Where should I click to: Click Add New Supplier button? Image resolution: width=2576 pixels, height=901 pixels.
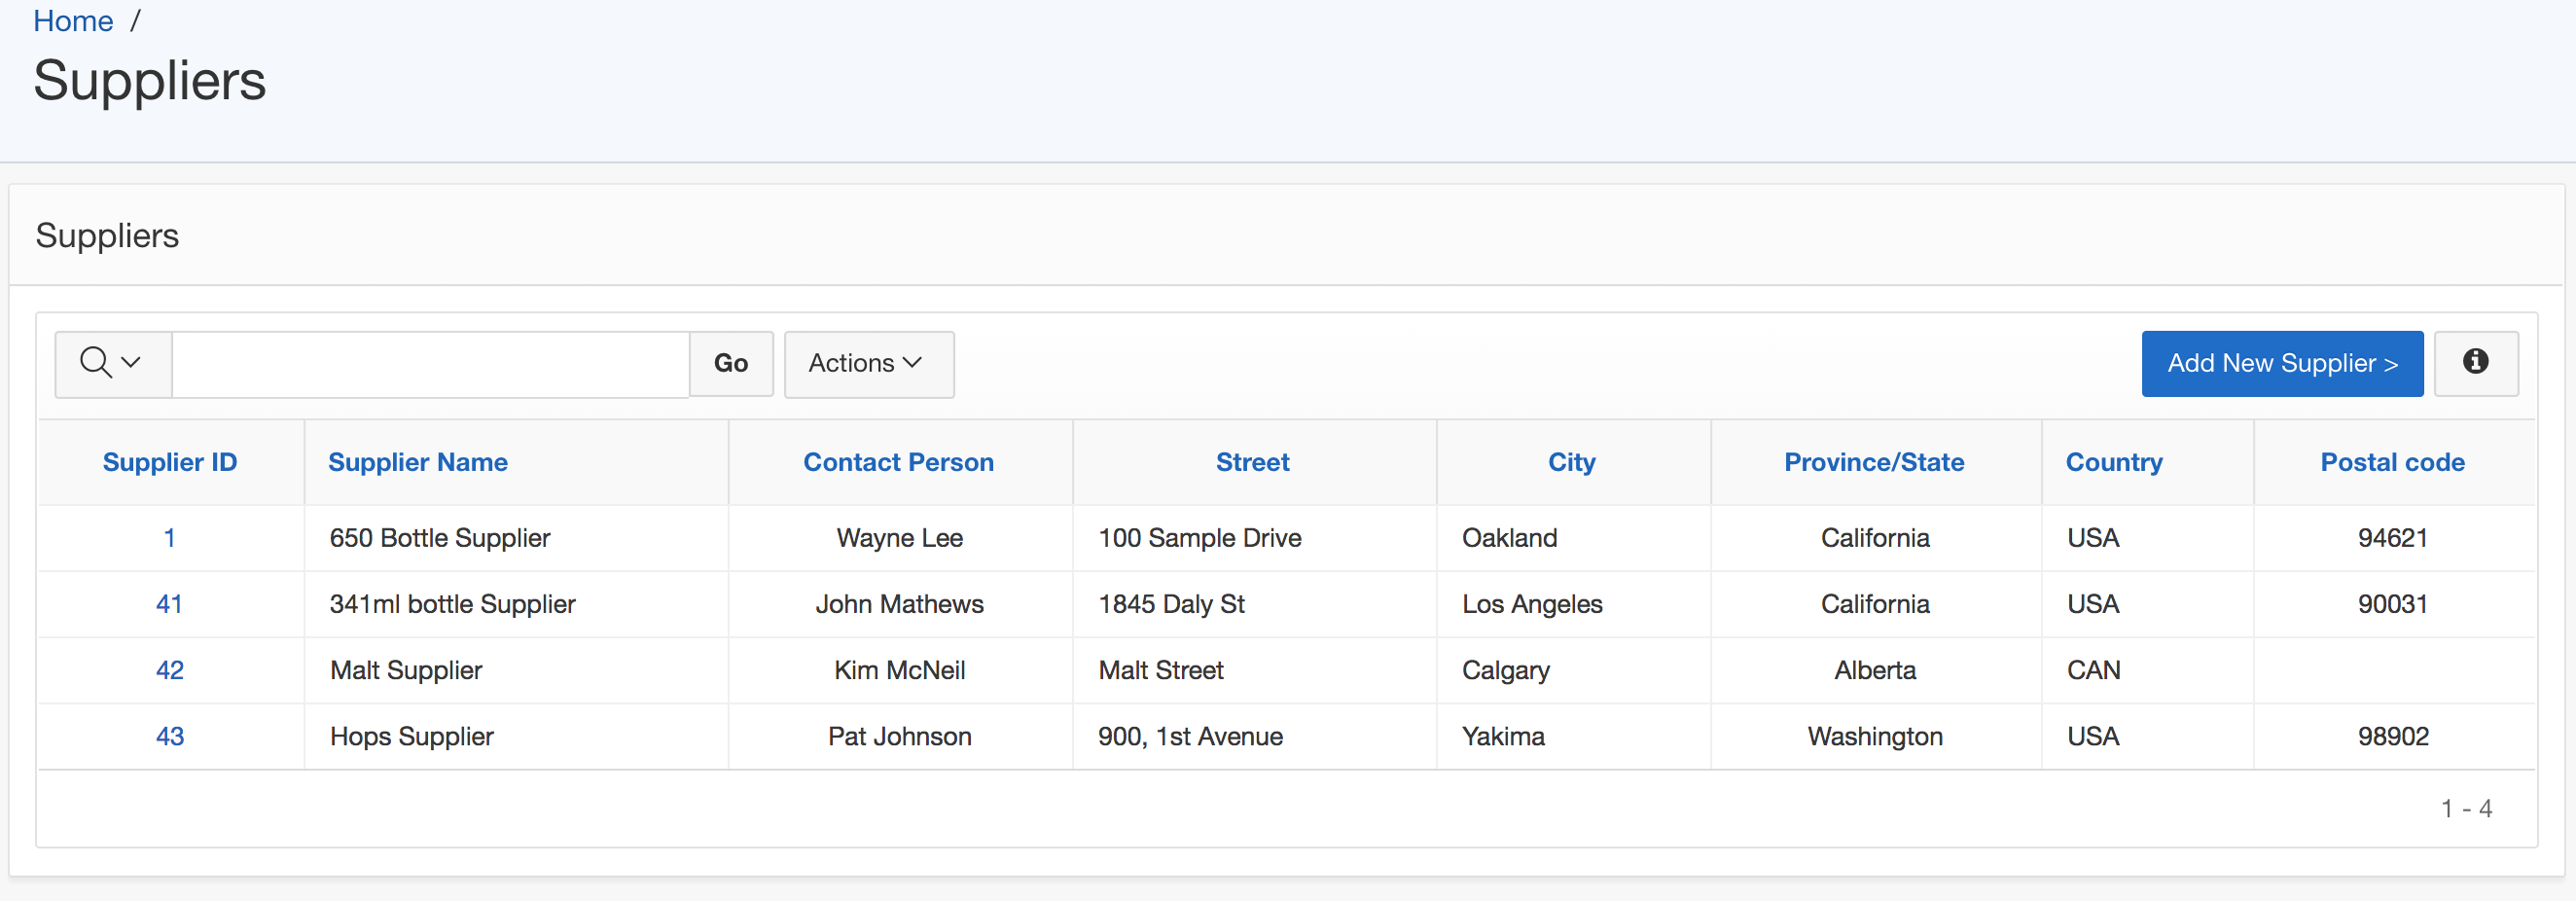[x=2281, y=364]
